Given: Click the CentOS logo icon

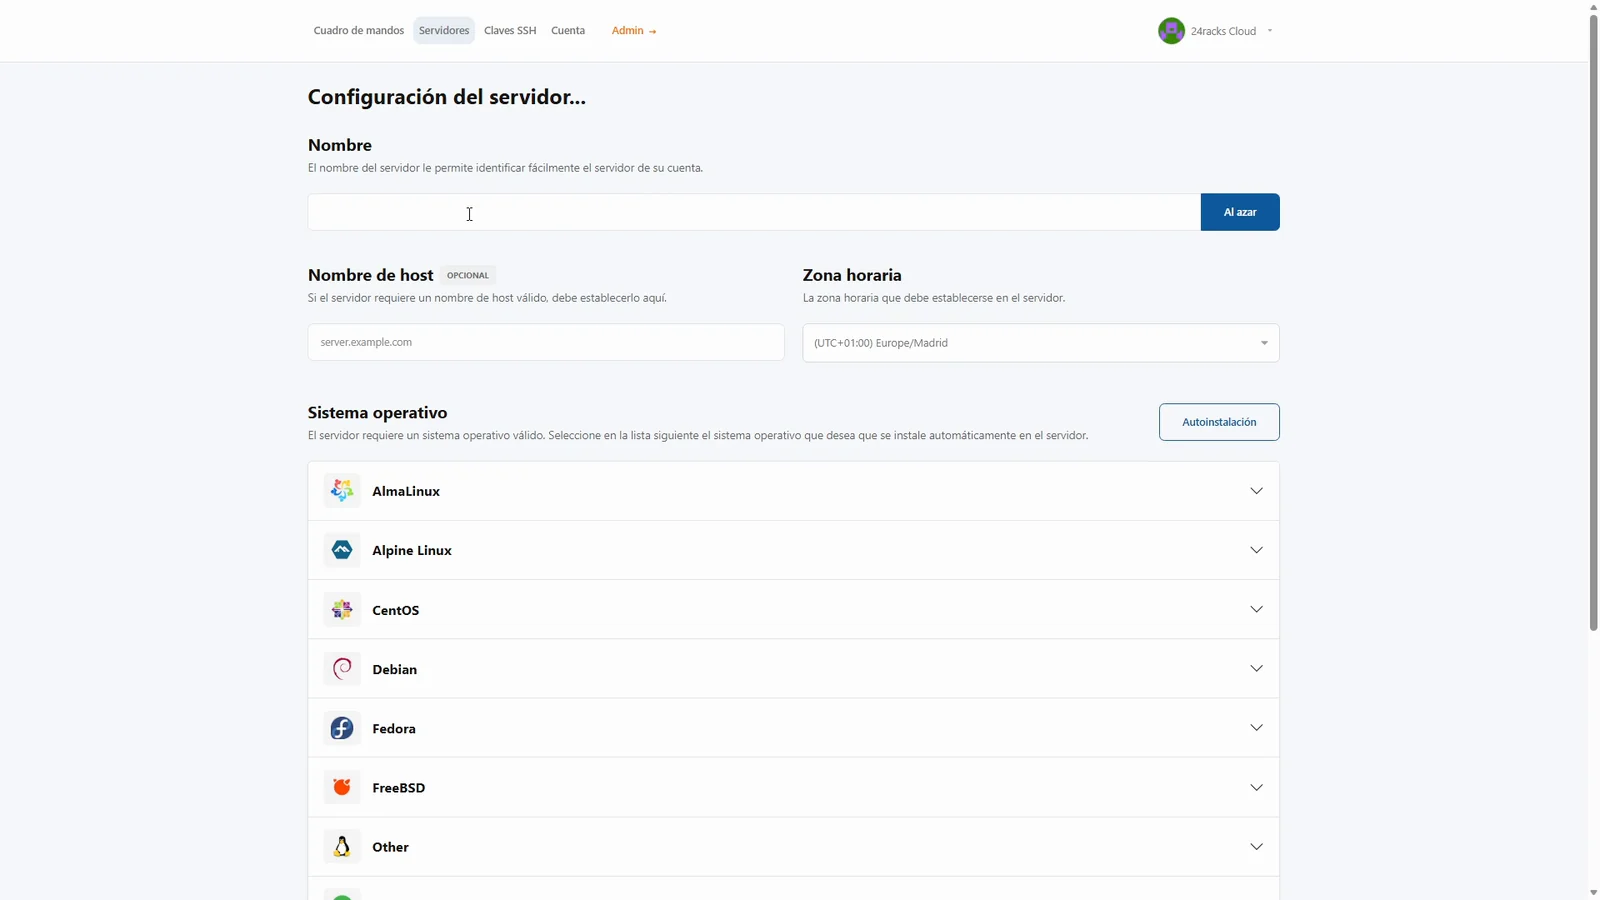Looking at the screenshot, I should pos(342,609).
